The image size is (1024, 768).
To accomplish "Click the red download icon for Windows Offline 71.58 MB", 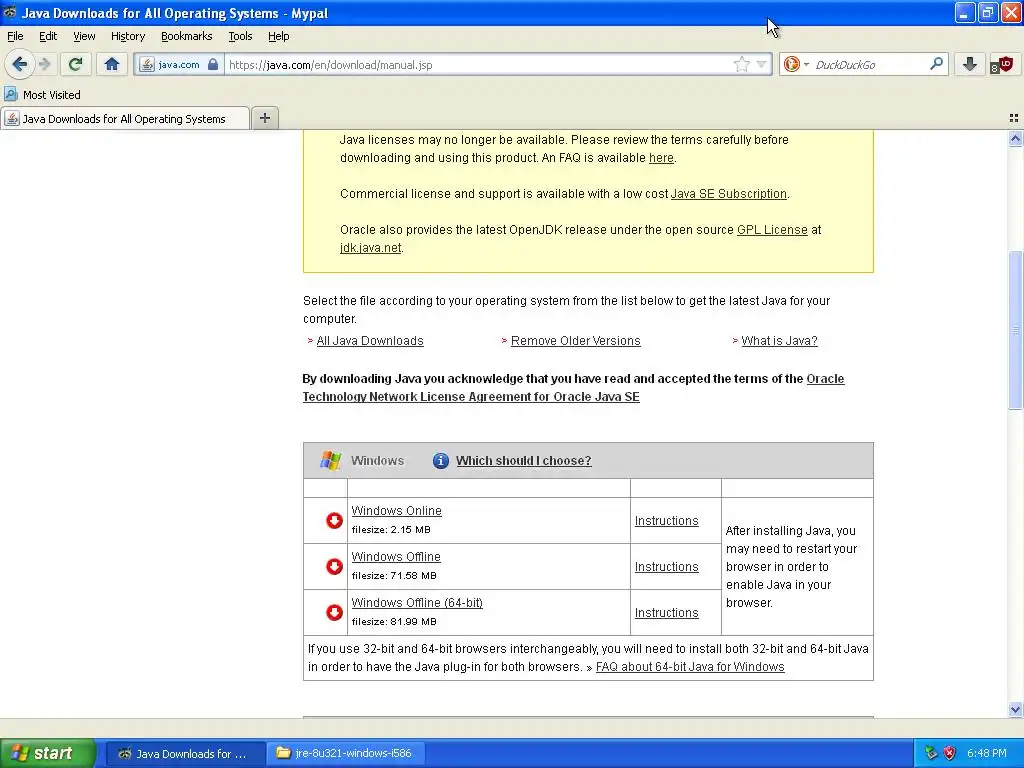I will click(x=334, y=566).
